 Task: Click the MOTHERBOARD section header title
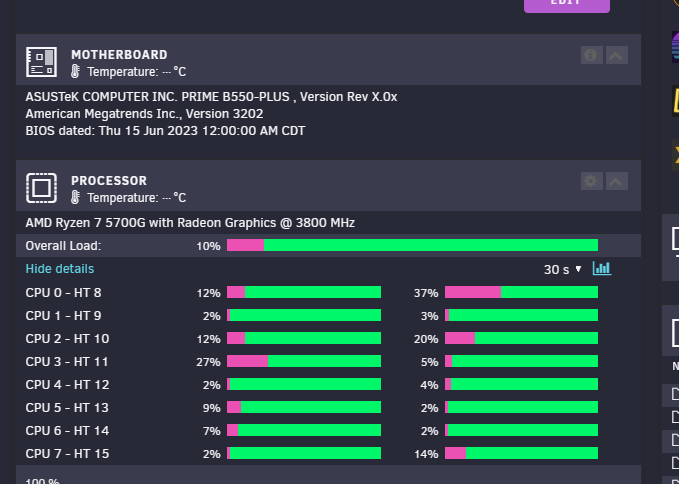119,55
